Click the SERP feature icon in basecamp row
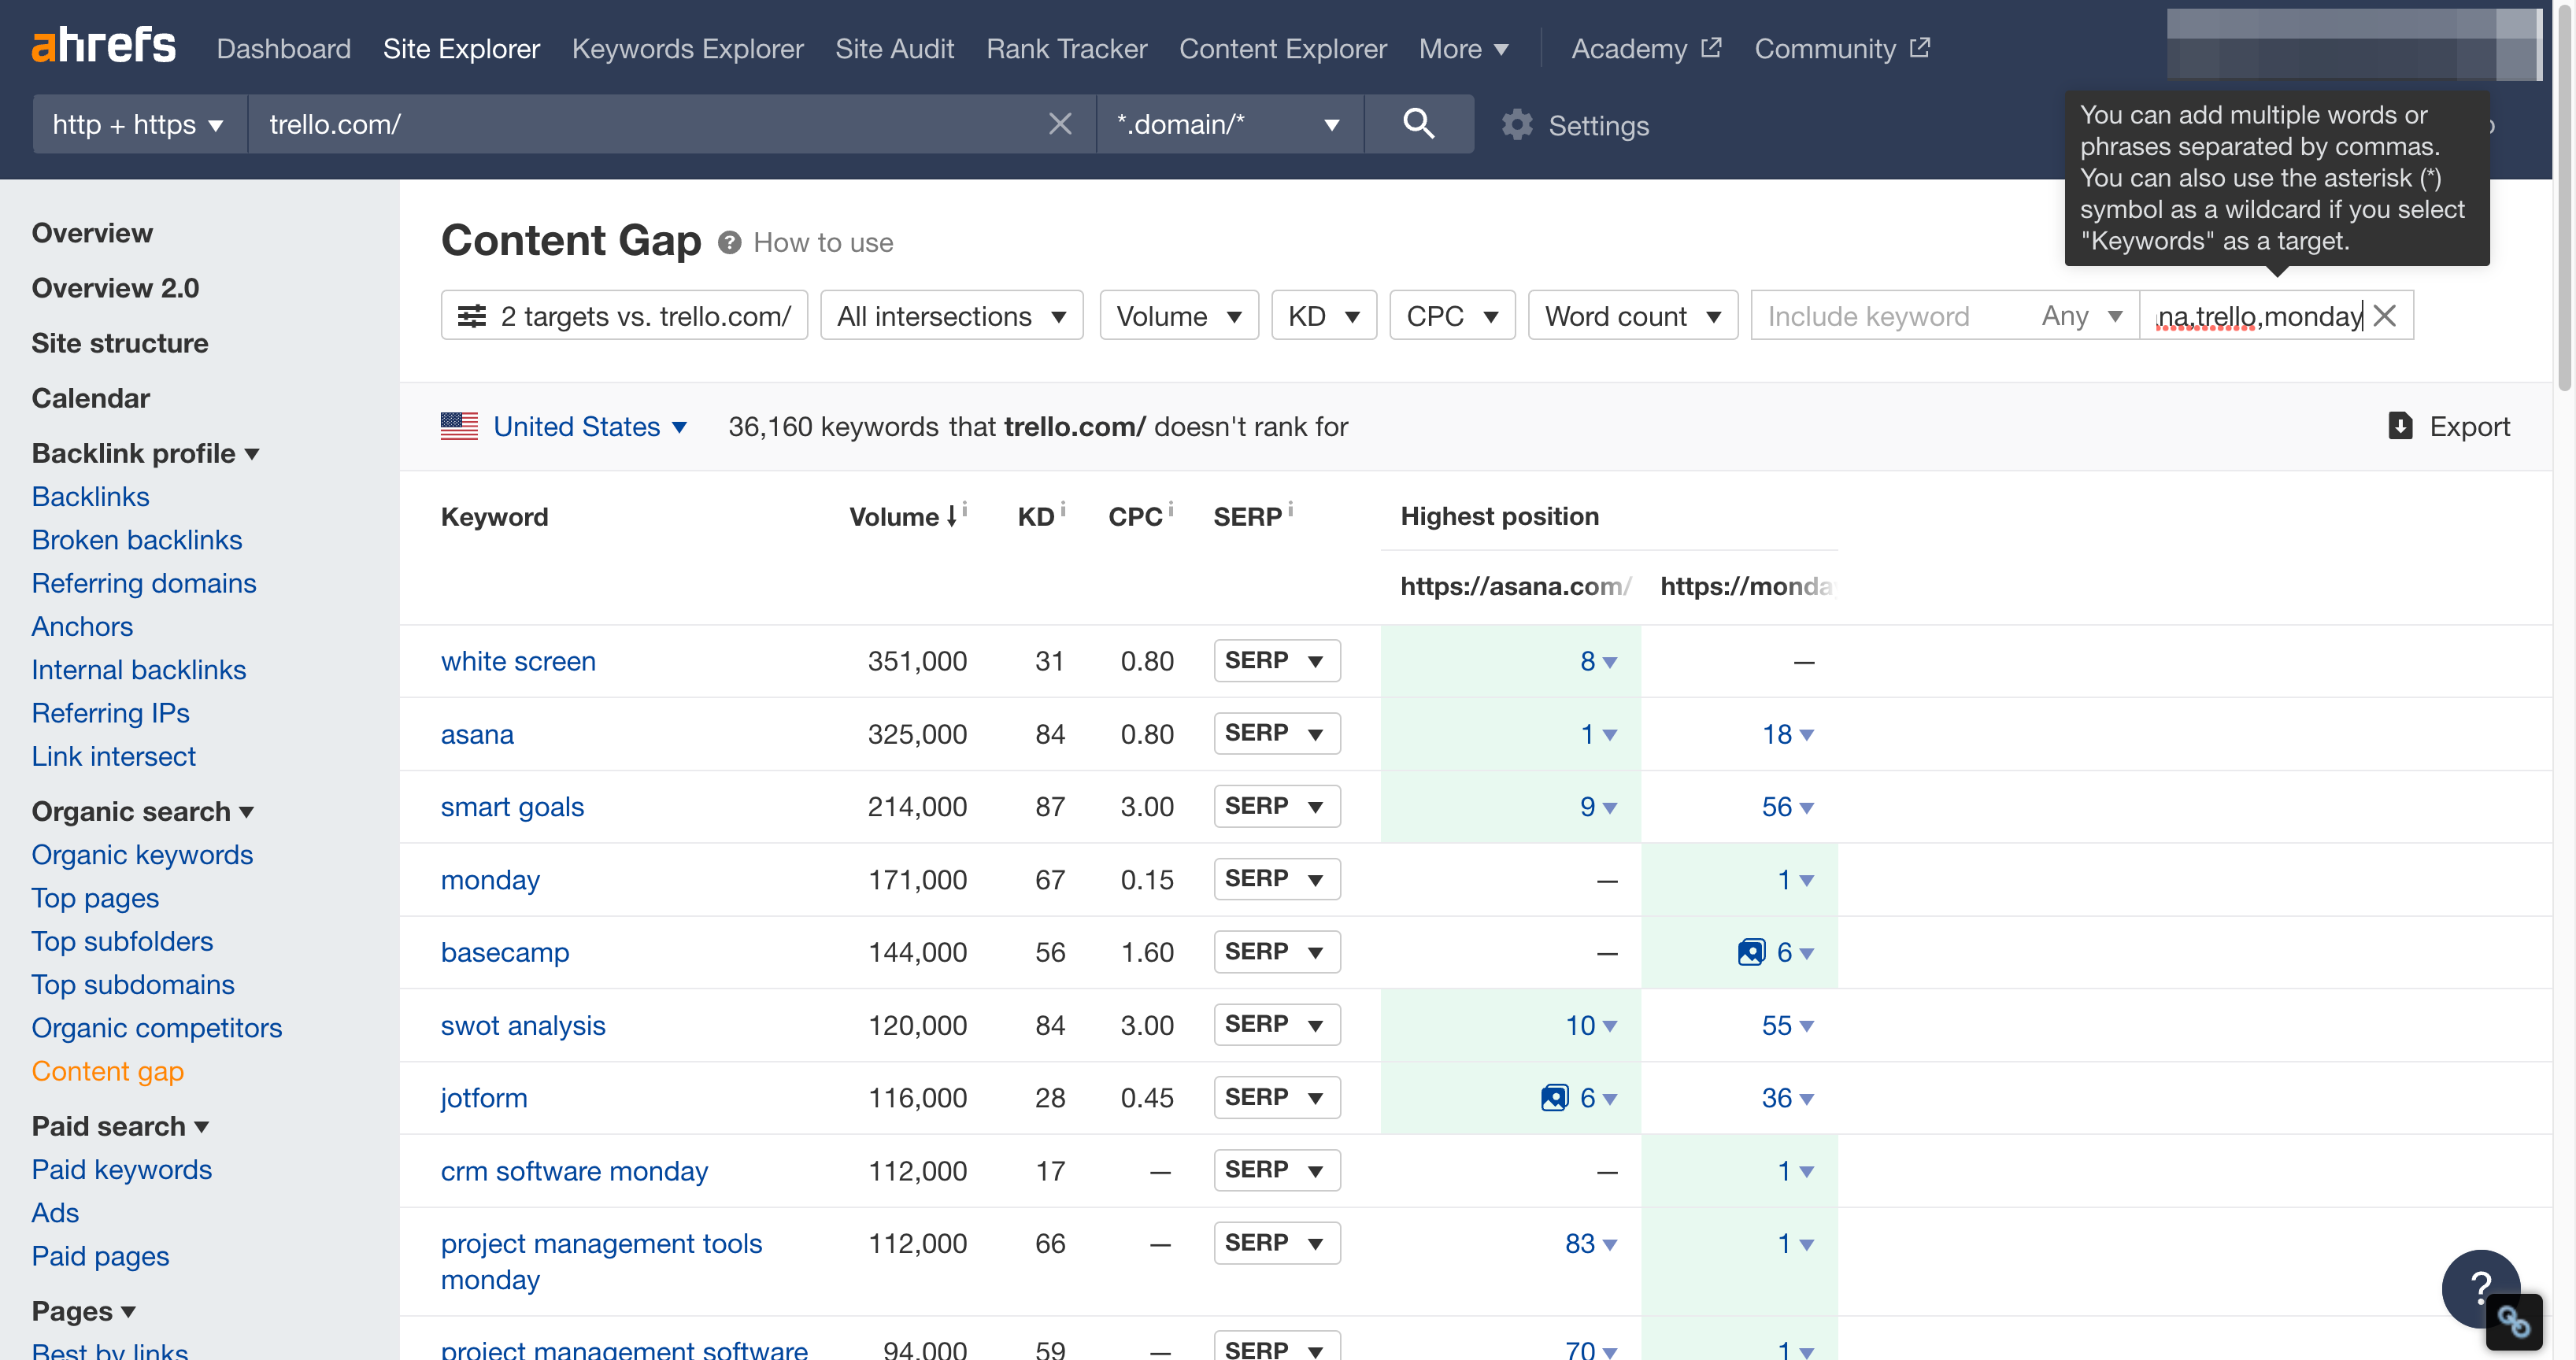 1750,952
